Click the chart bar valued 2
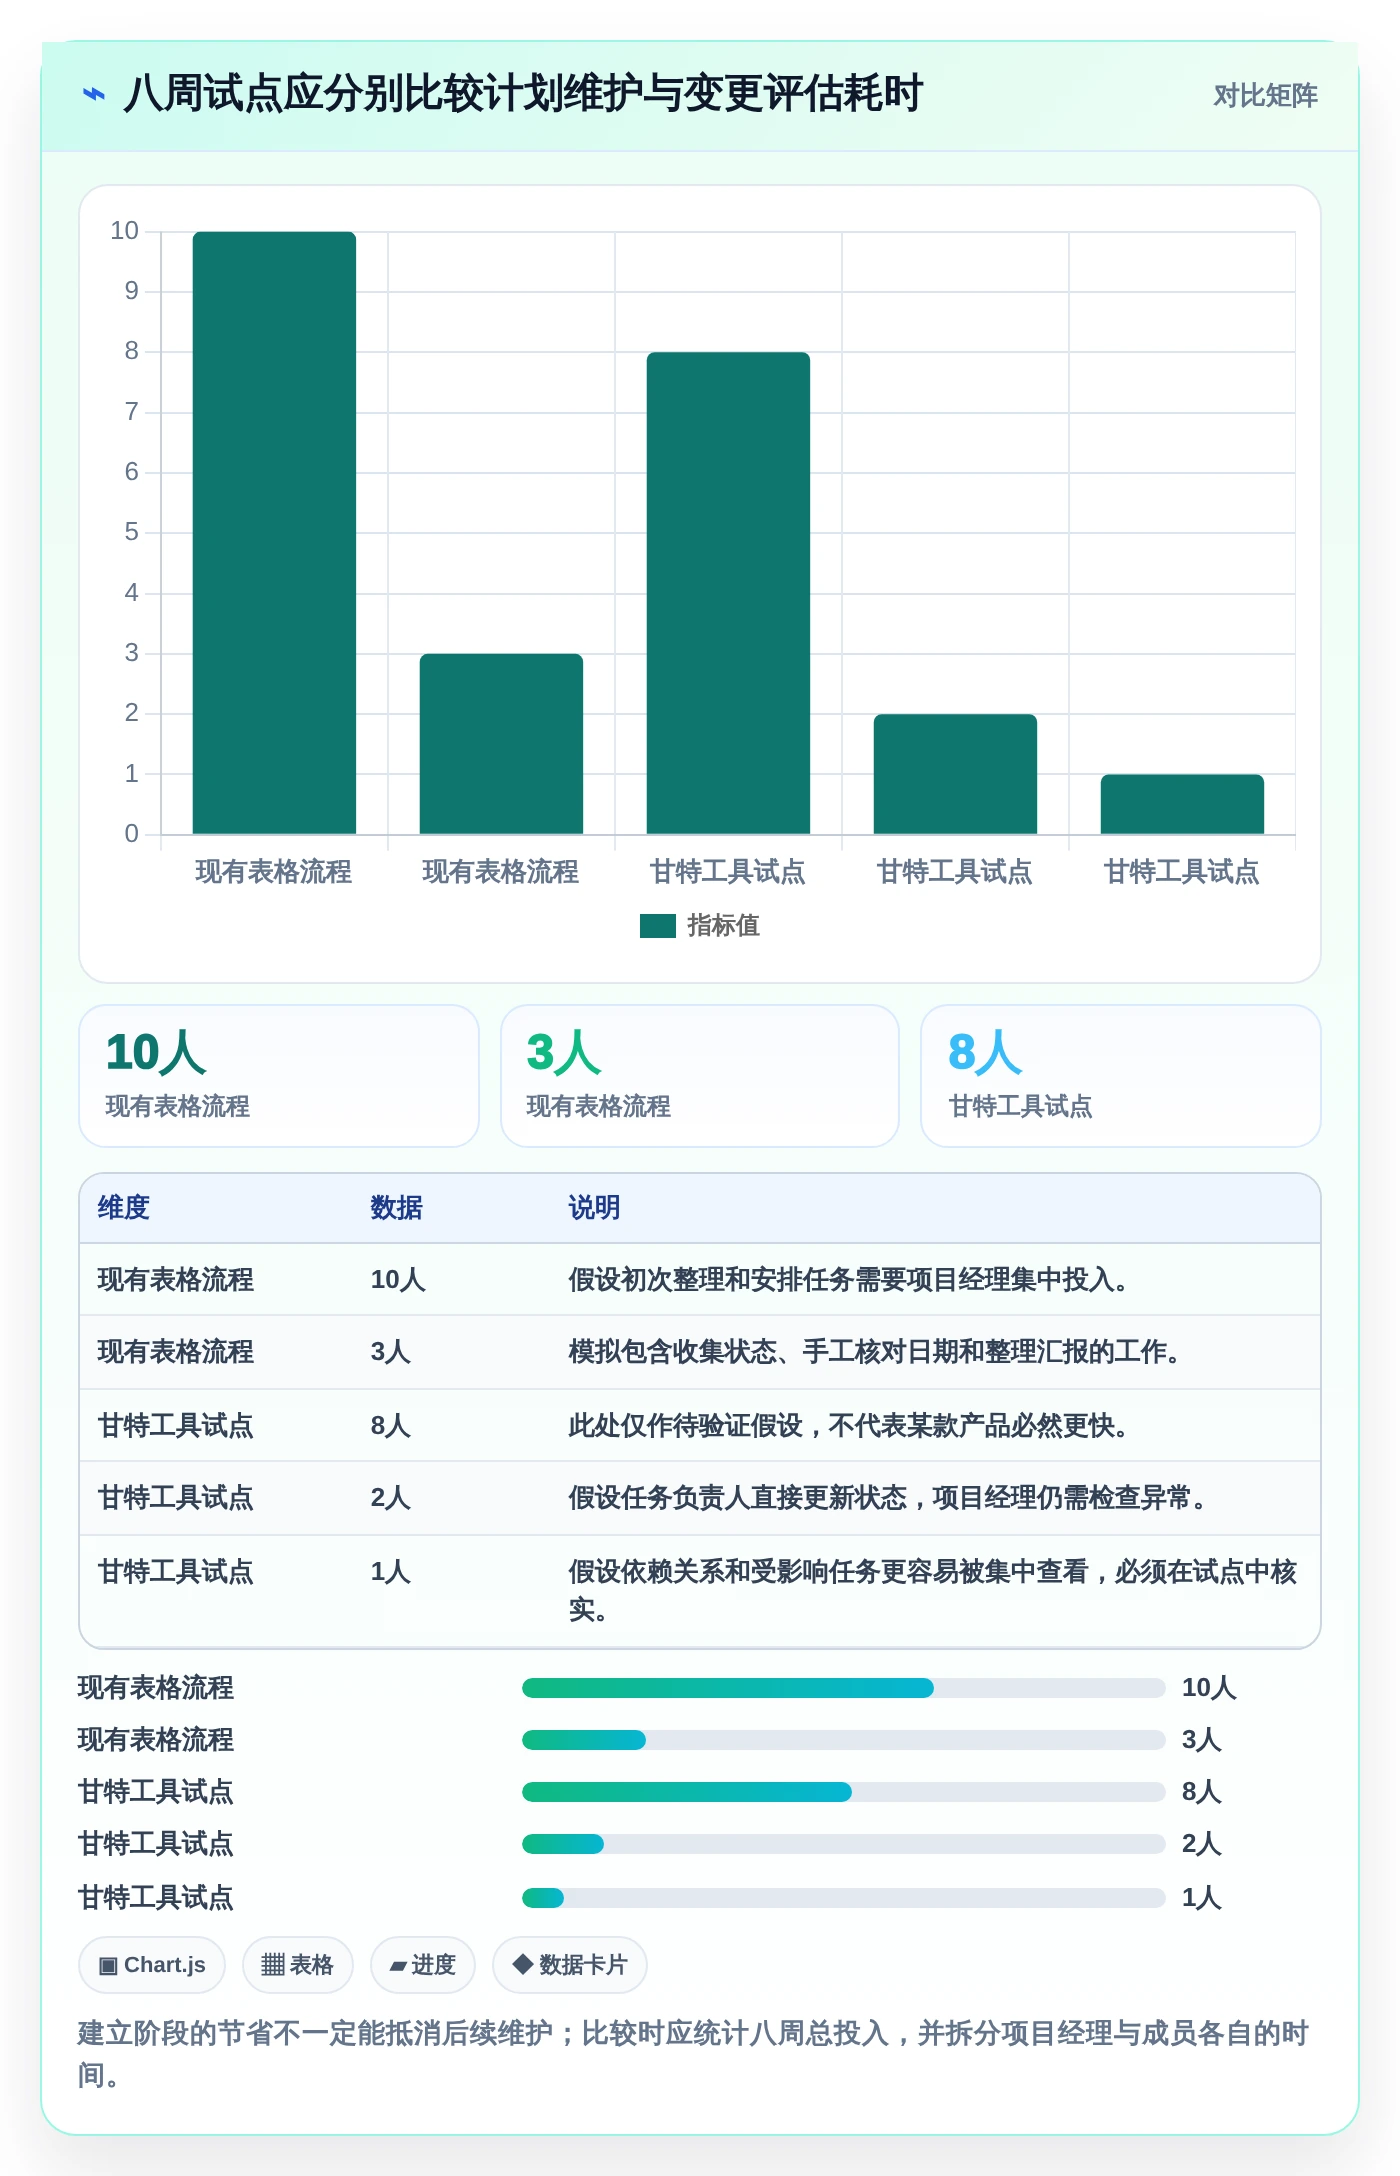Viewport: 1400px width, 2176px height. 955,774
